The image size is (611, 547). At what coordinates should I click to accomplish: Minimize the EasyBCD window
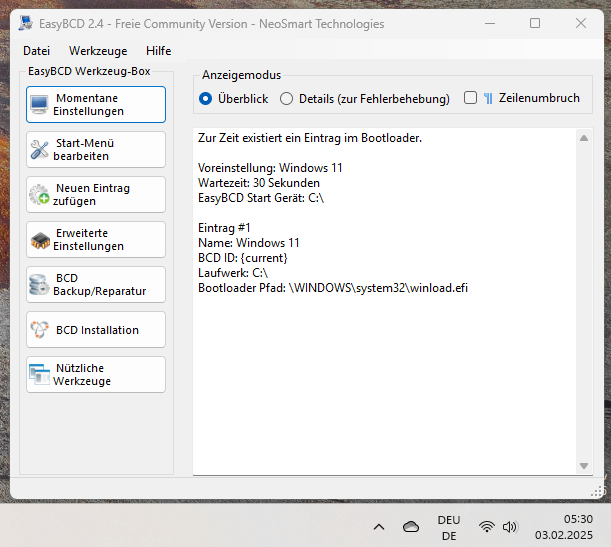click(x=490, y=23)
